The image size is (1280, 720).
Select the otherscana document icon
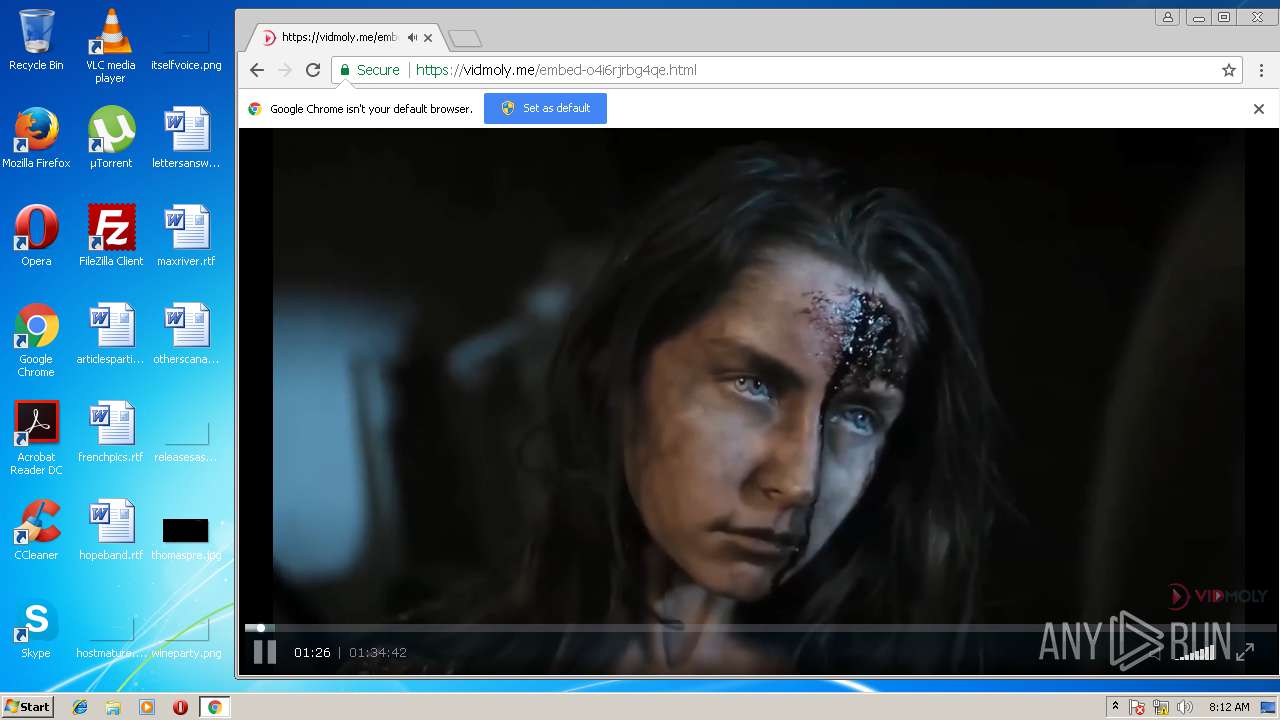click(186, 334)
